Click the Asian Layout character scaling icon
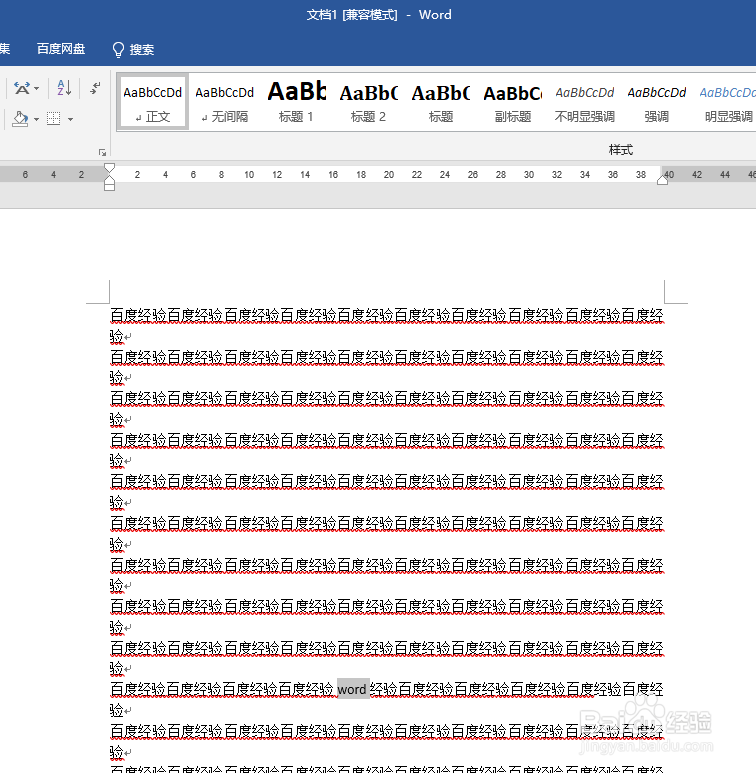 [x=22, y=88]
